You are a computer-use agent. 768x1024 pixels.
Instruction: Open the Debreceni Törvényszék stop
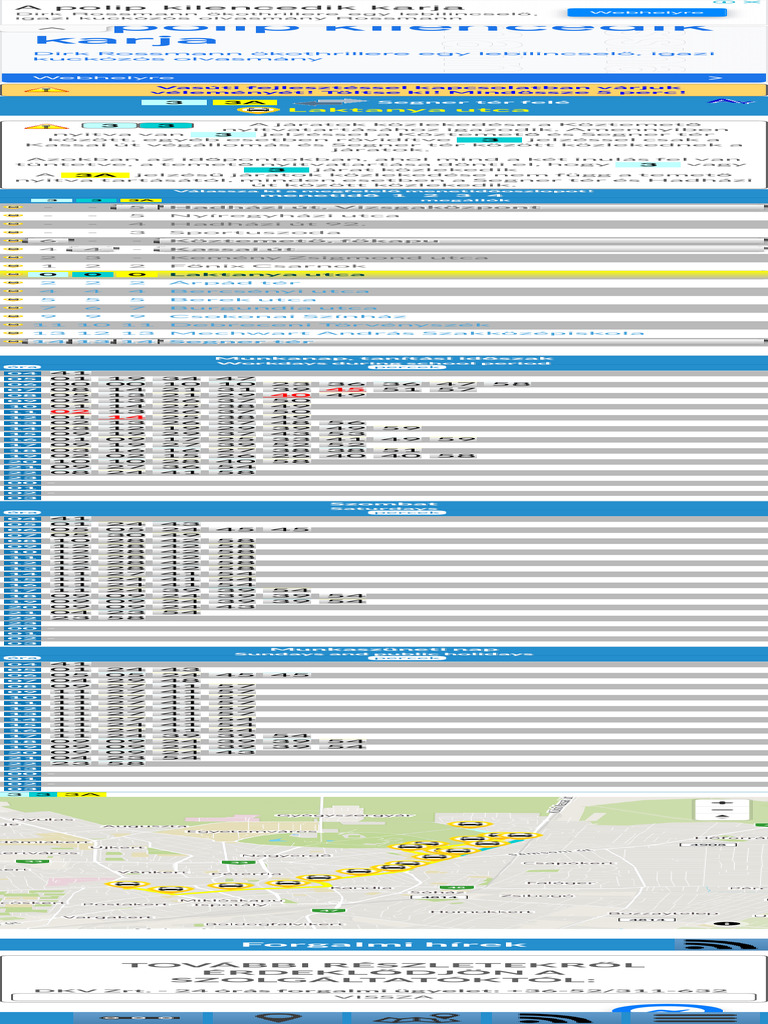pyautogui.click(x=329, y=325)
